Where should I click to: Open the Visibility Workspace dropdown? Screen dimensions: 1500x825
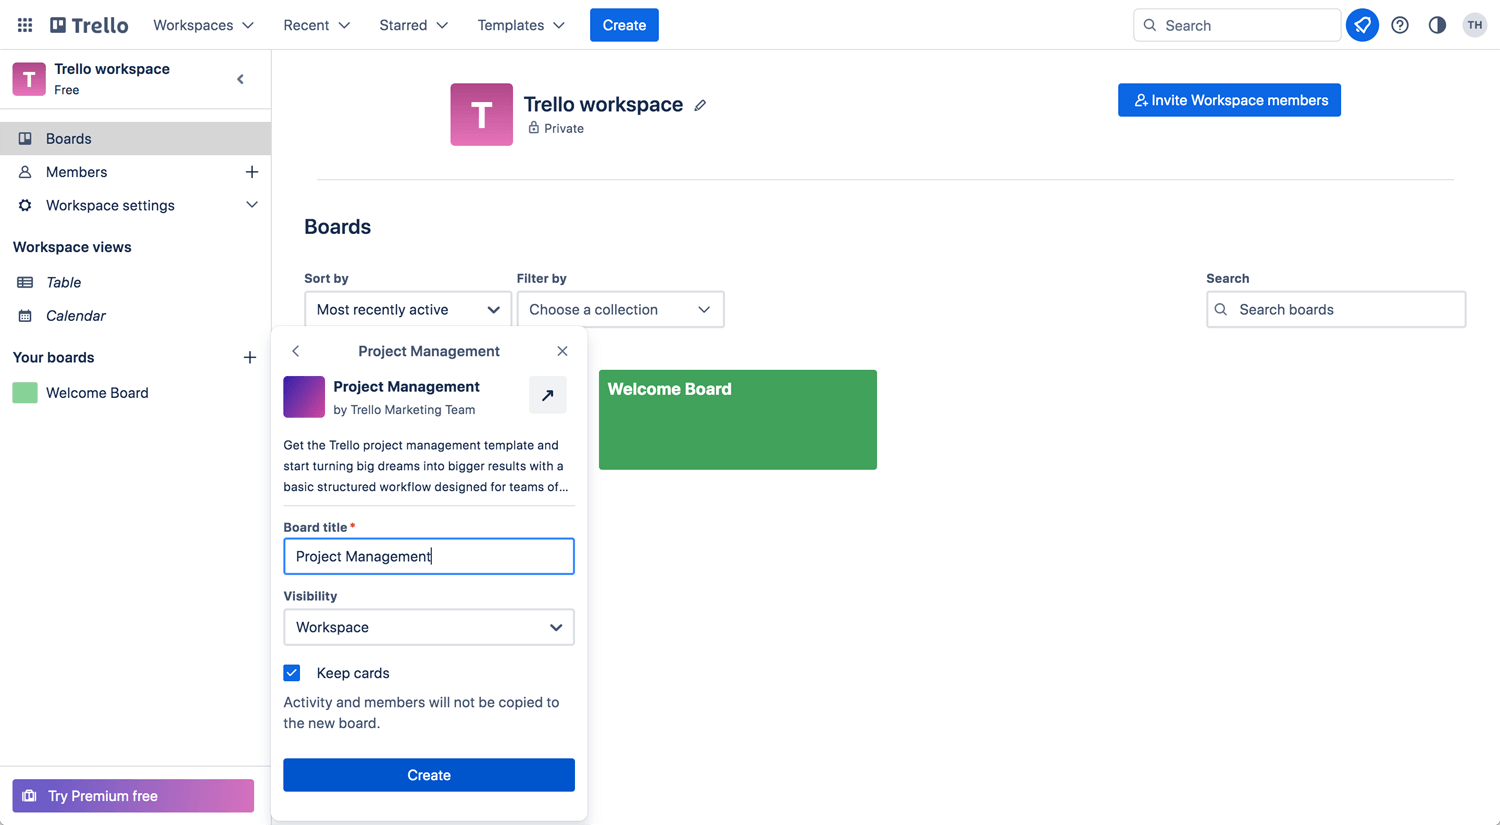click(x=429, y=627)
